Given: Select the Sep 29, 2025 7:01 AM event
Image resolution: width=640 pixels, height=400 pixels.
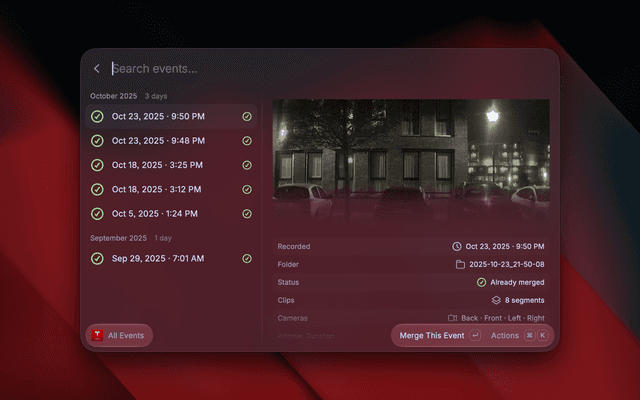Looking at the screenshot, I should (171, 258).
